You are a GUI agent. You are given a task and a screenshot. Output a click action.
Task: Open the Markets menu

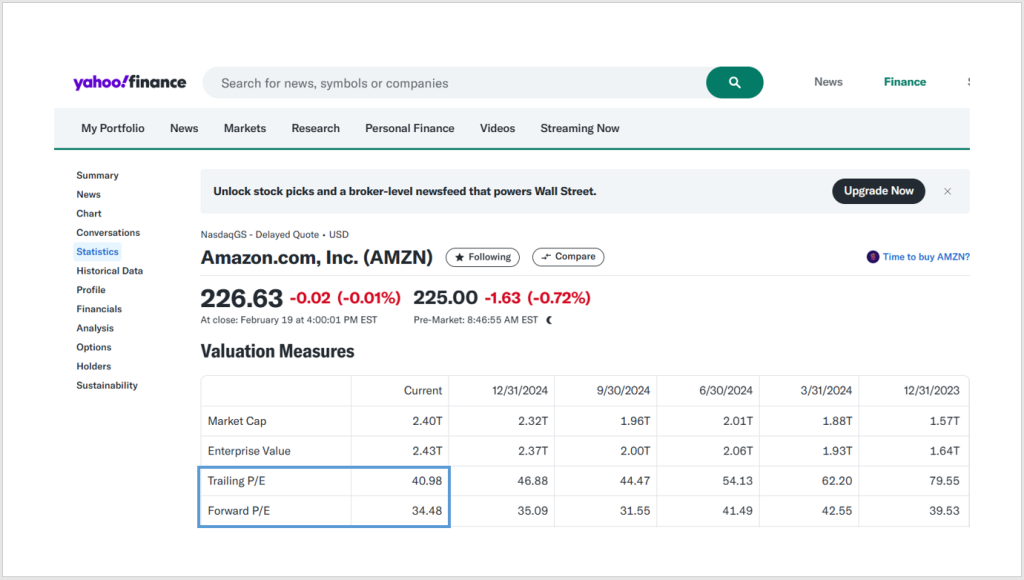(245, 128)
